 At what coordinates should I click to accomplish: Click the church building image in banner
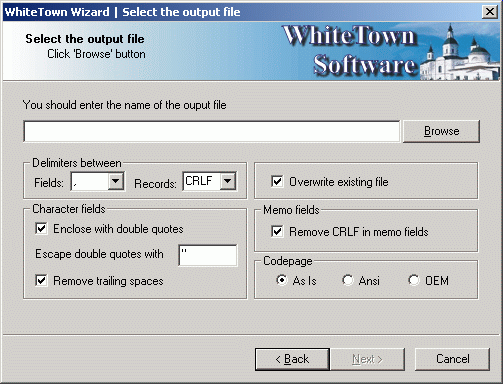point(460,53)
